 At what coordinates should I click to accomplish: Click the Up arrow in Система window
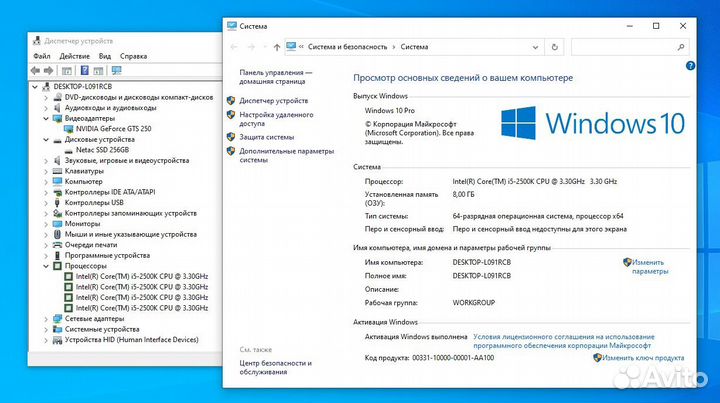[x=276, y=47]
